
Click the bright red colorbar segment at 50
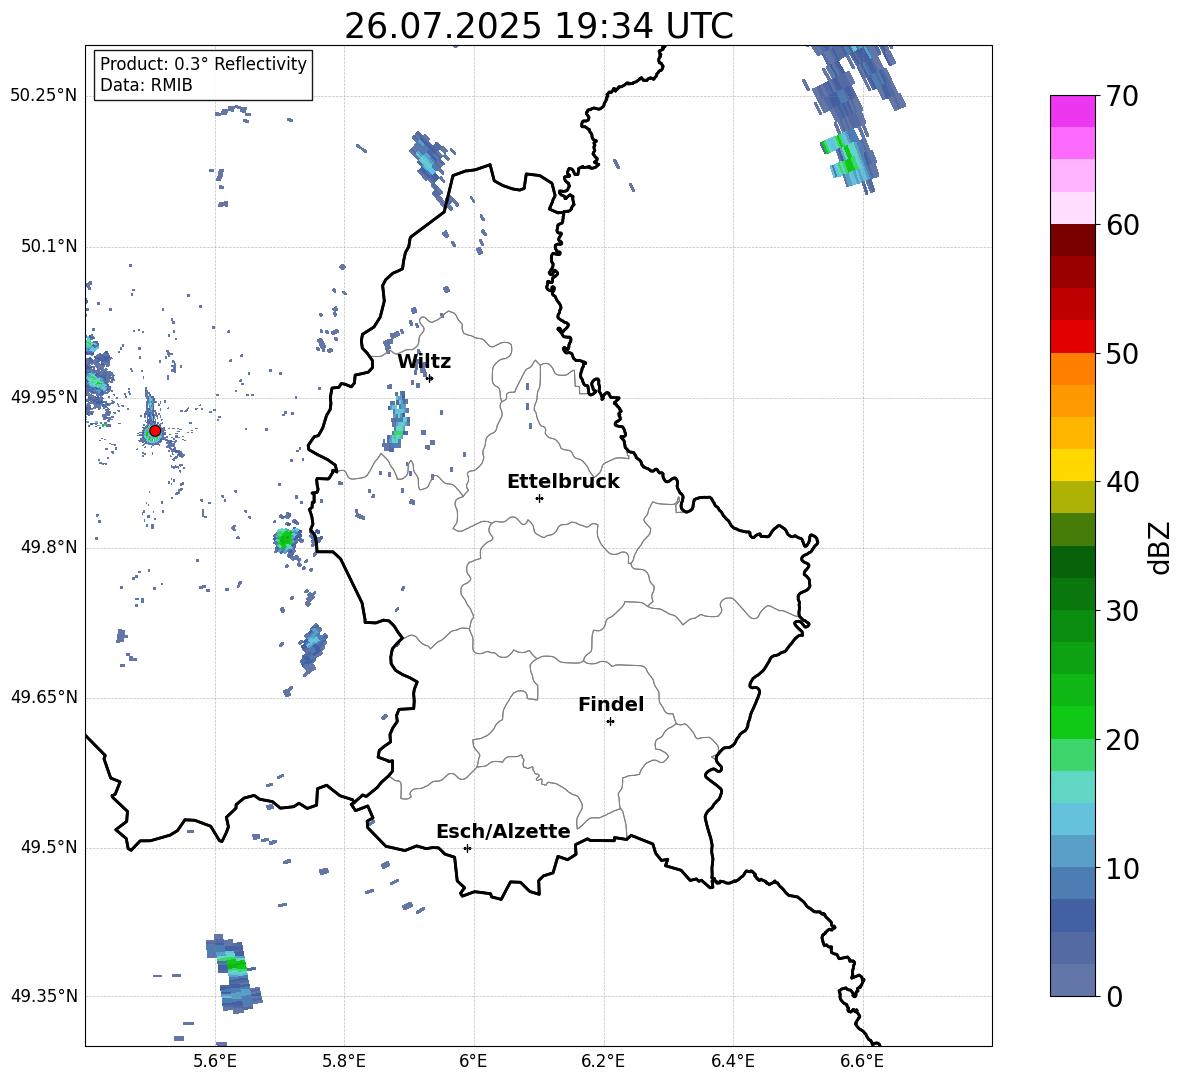tap(1072, 337)
